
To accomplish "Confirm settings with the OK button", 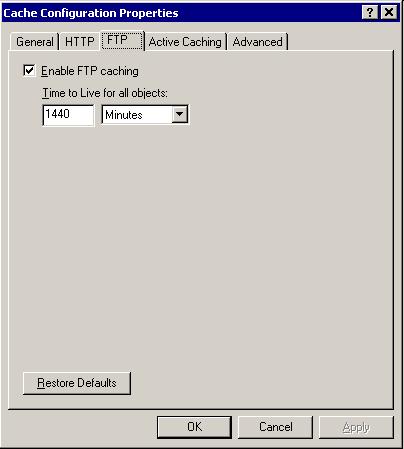I will [x=194, y=427].
